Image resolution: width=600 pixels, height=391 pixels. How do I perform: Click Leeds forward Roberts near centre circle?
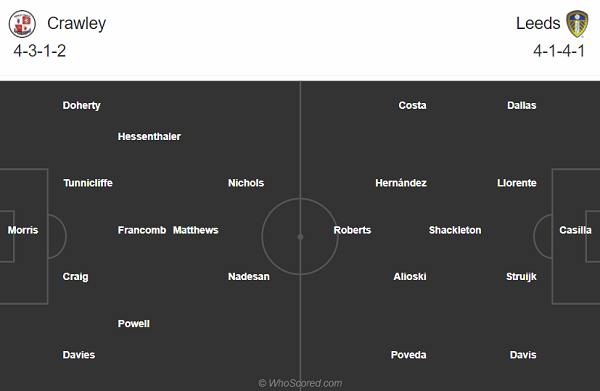[352, 230]
